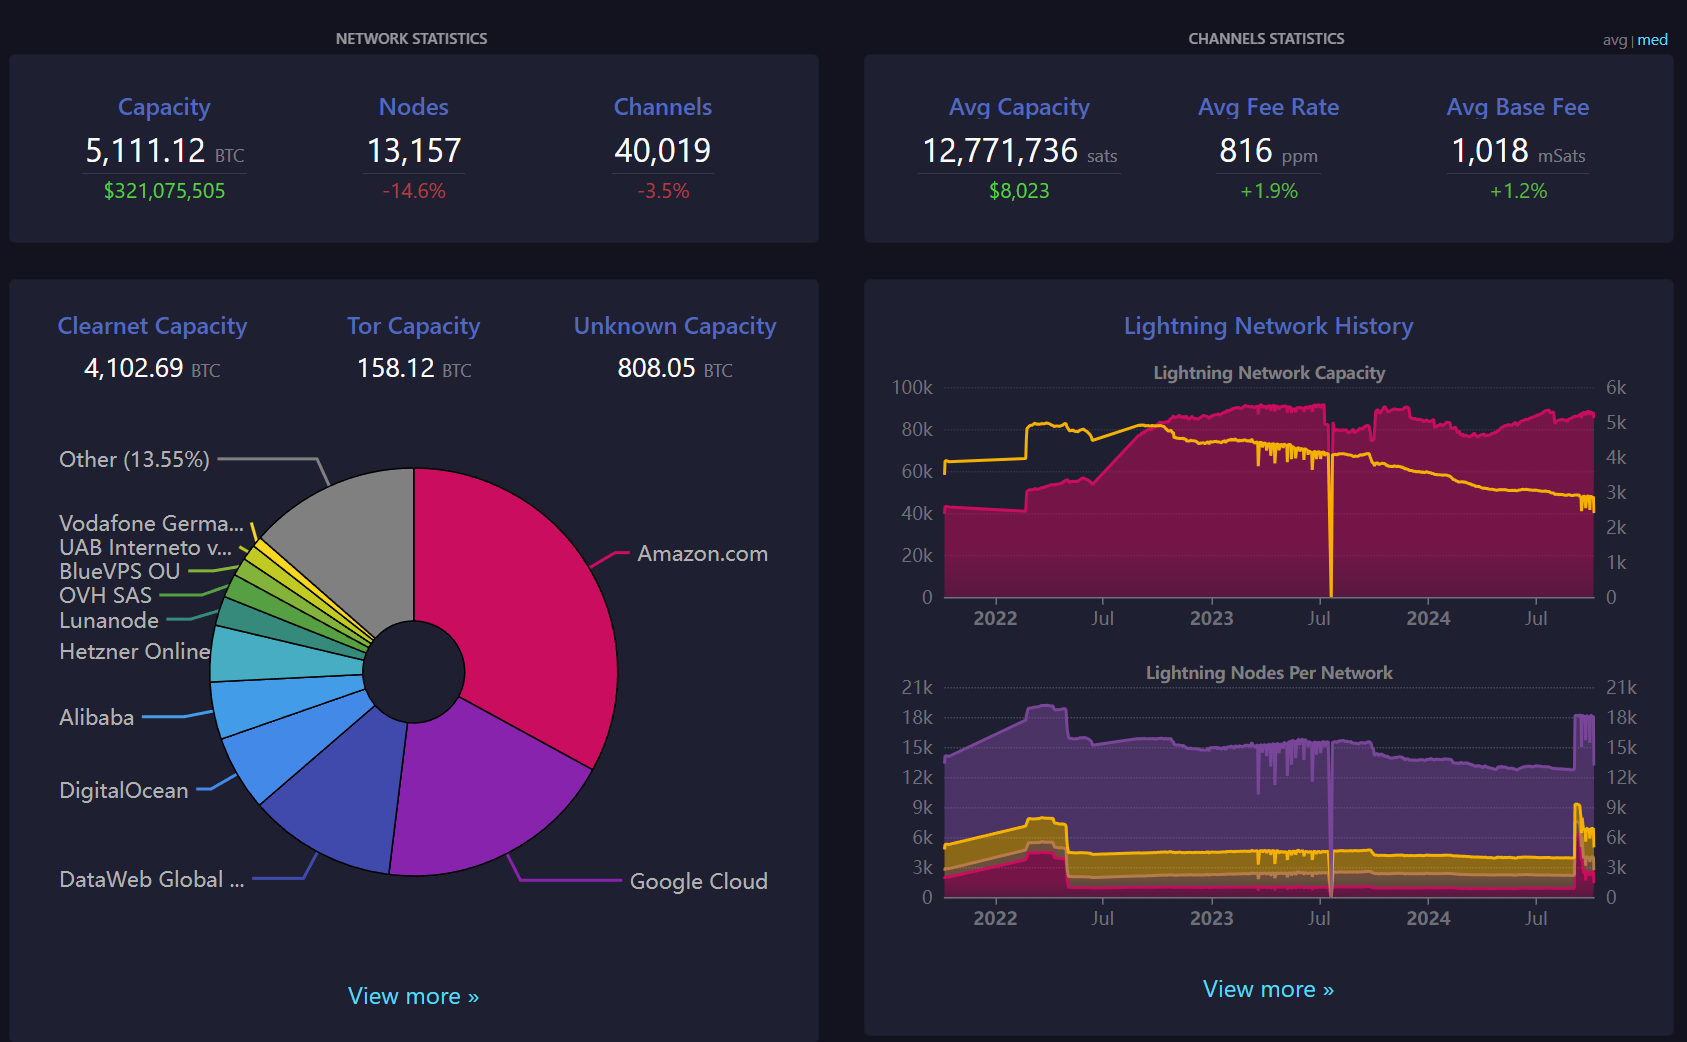
Task: Click the Nodes count 13,157
Action: tap(413, 151)
